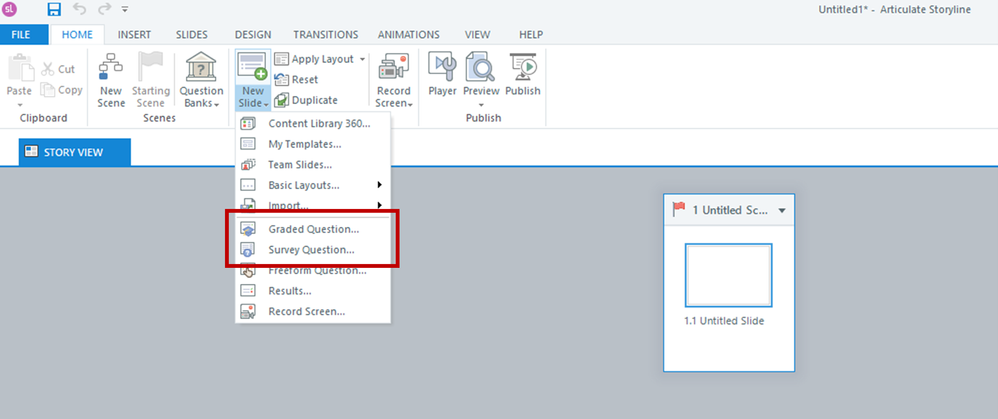Click the STORY VIEW tab
998x419 pixels.
(74, 152)
